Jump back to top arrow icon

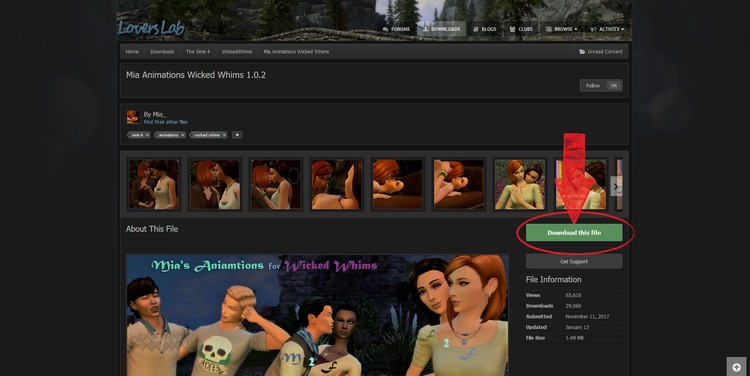pyautogui.click(x=736, y=367)
